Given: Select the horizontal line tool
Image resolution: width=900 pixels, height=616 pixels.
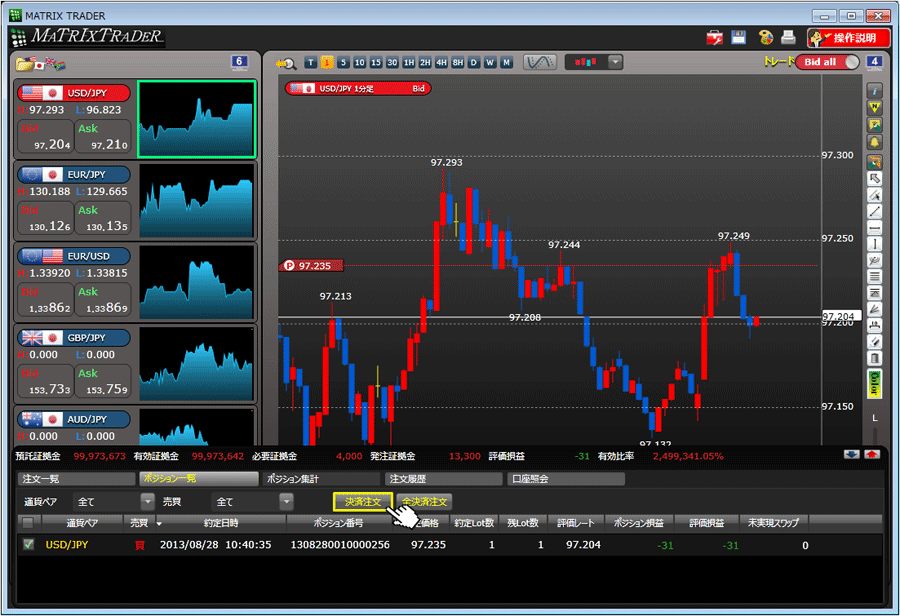Looking at the screenshot, I should [874, 228].
